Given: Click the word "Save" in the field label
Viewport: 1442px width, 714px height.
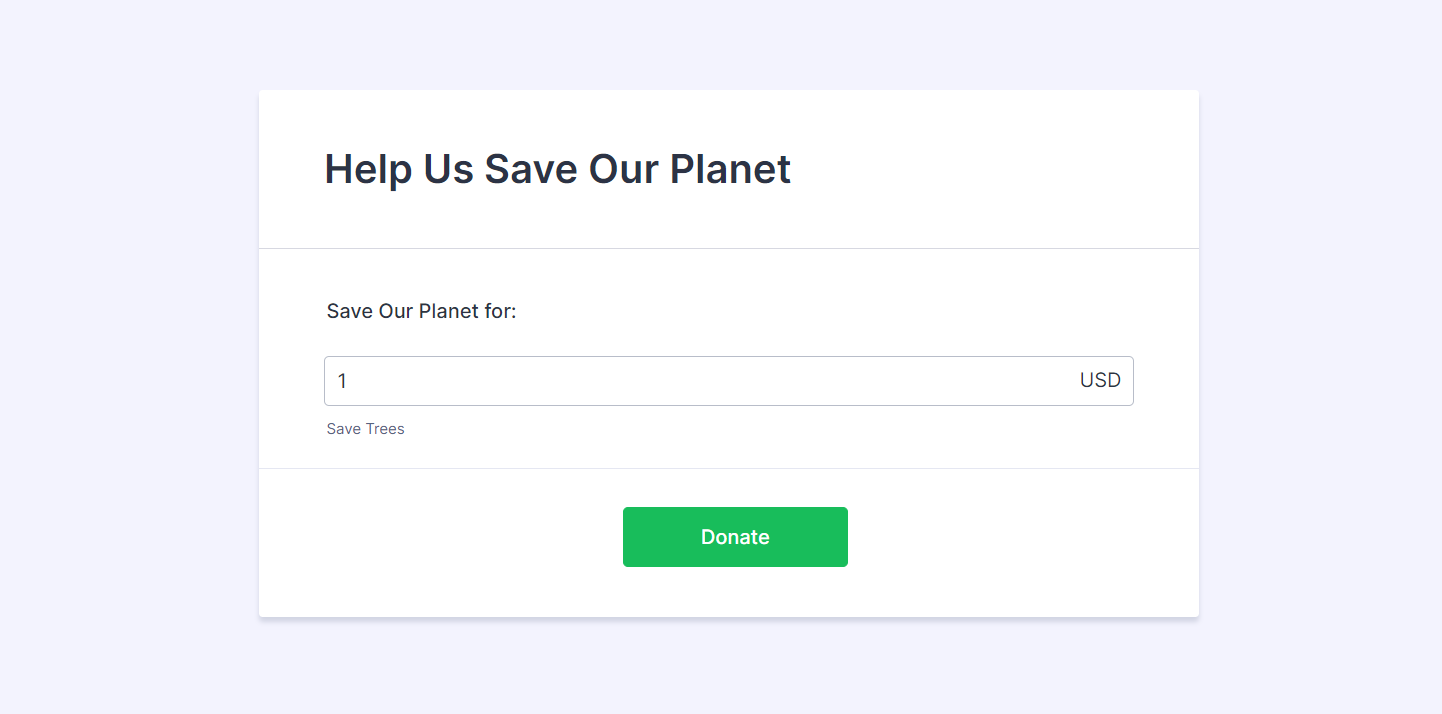Looking at the screenshot, I should coord(349,311).
